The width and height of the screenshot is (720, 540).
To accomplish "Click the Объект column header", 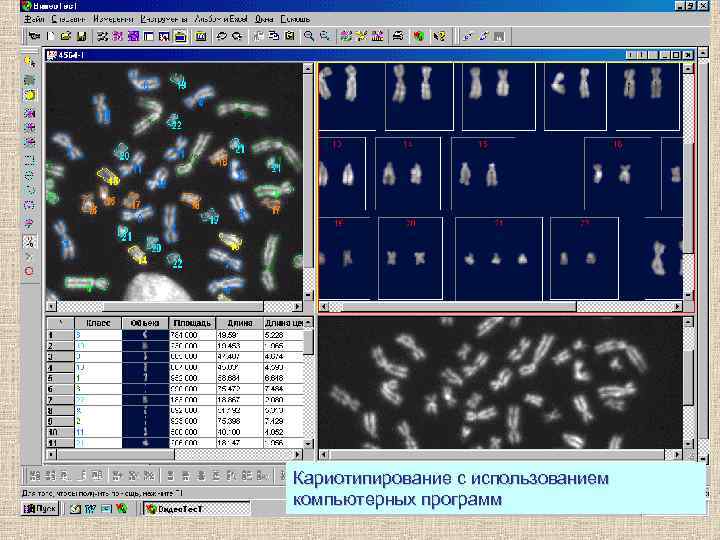I will 145,323.
